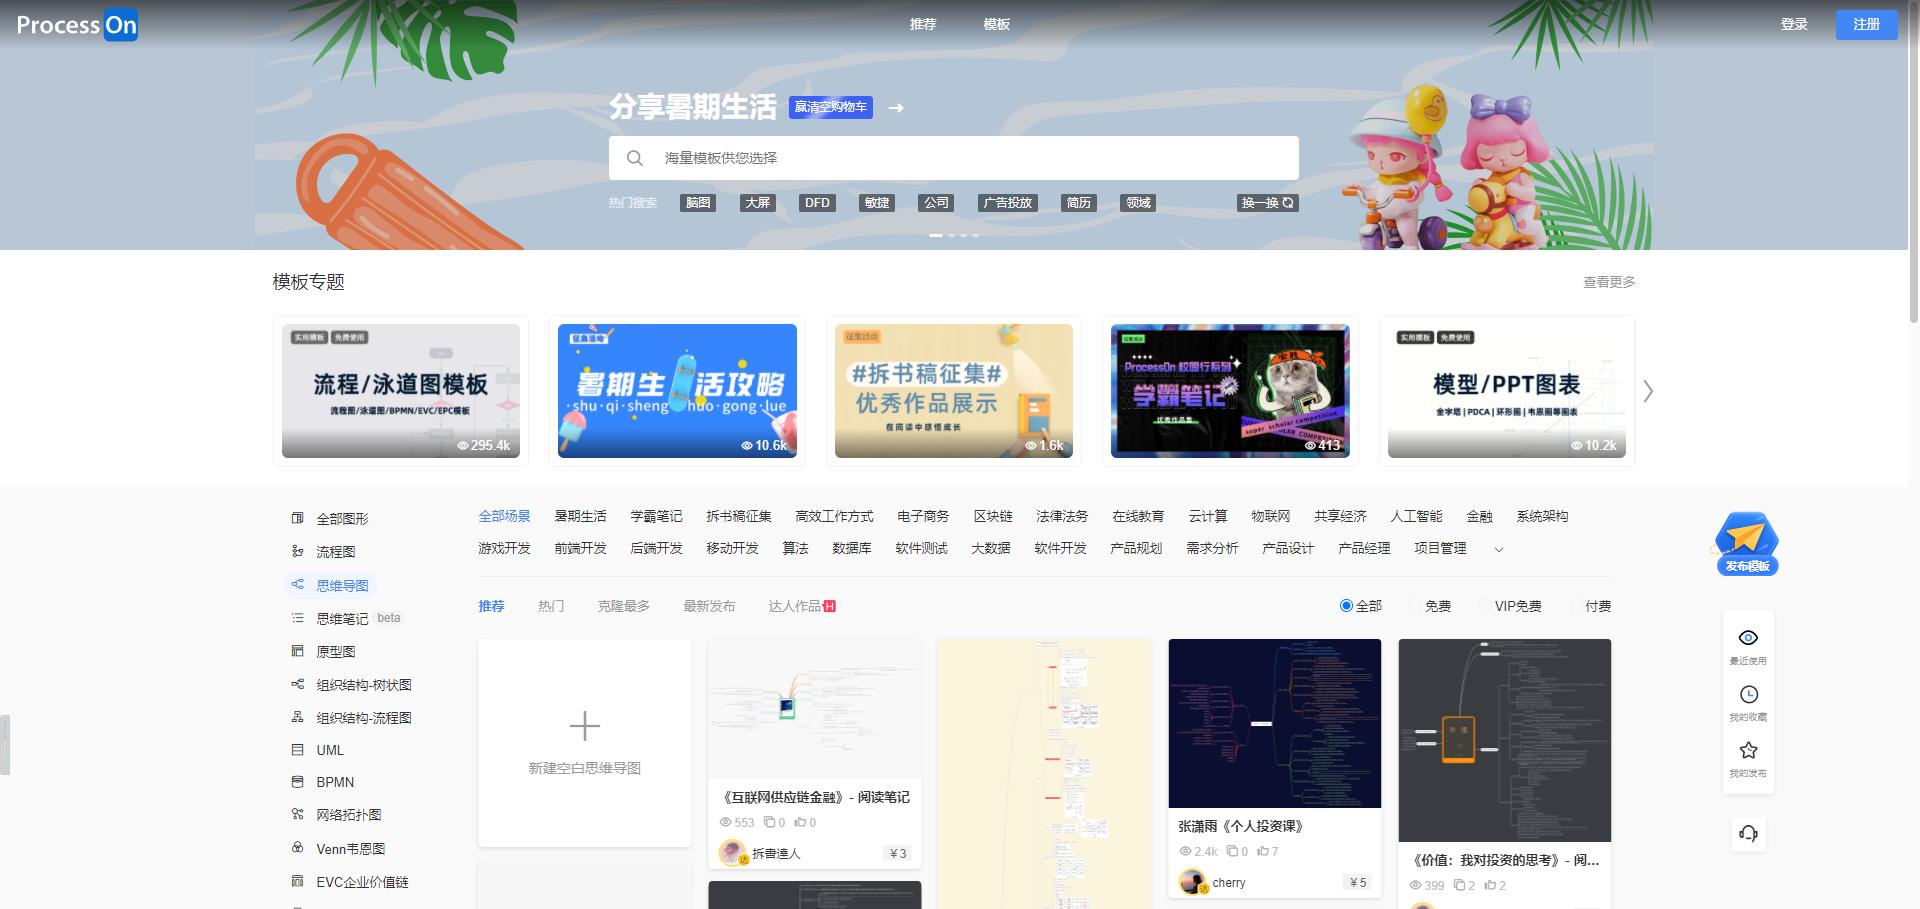Select the UML diagram category
Viewport: 1920px width, 909px height.
click(330, 750)
